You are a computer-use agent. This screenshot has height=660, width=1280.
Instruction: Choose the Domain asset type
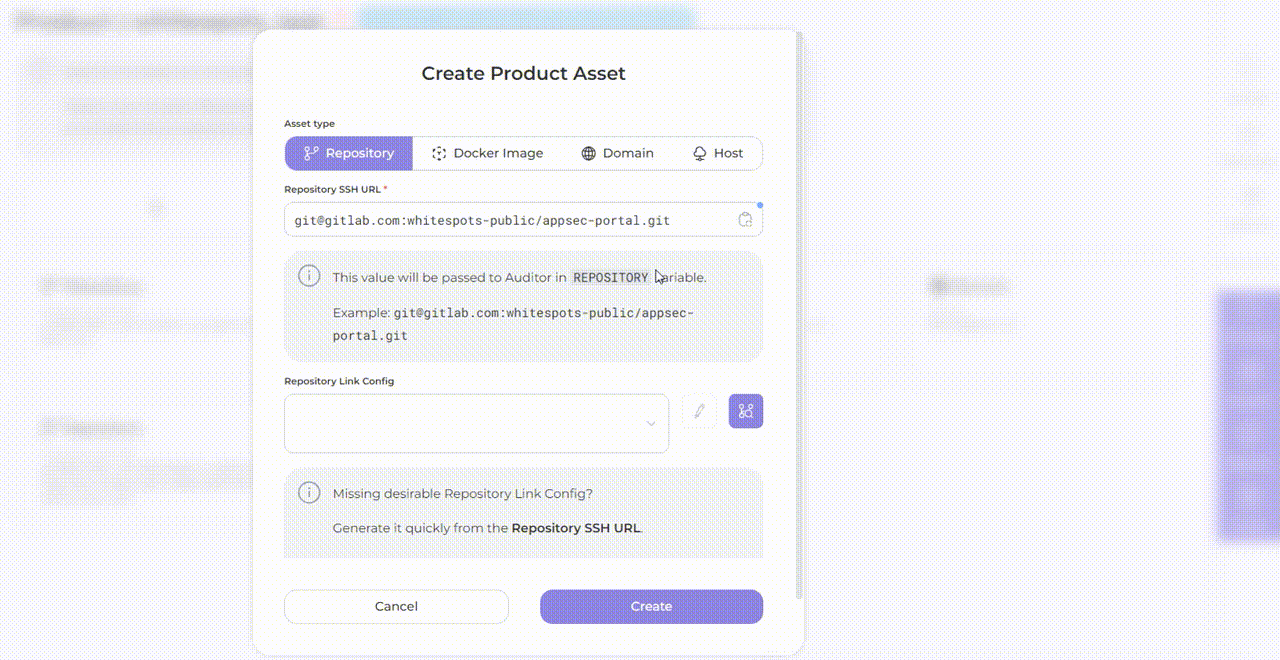pos(617,153)
